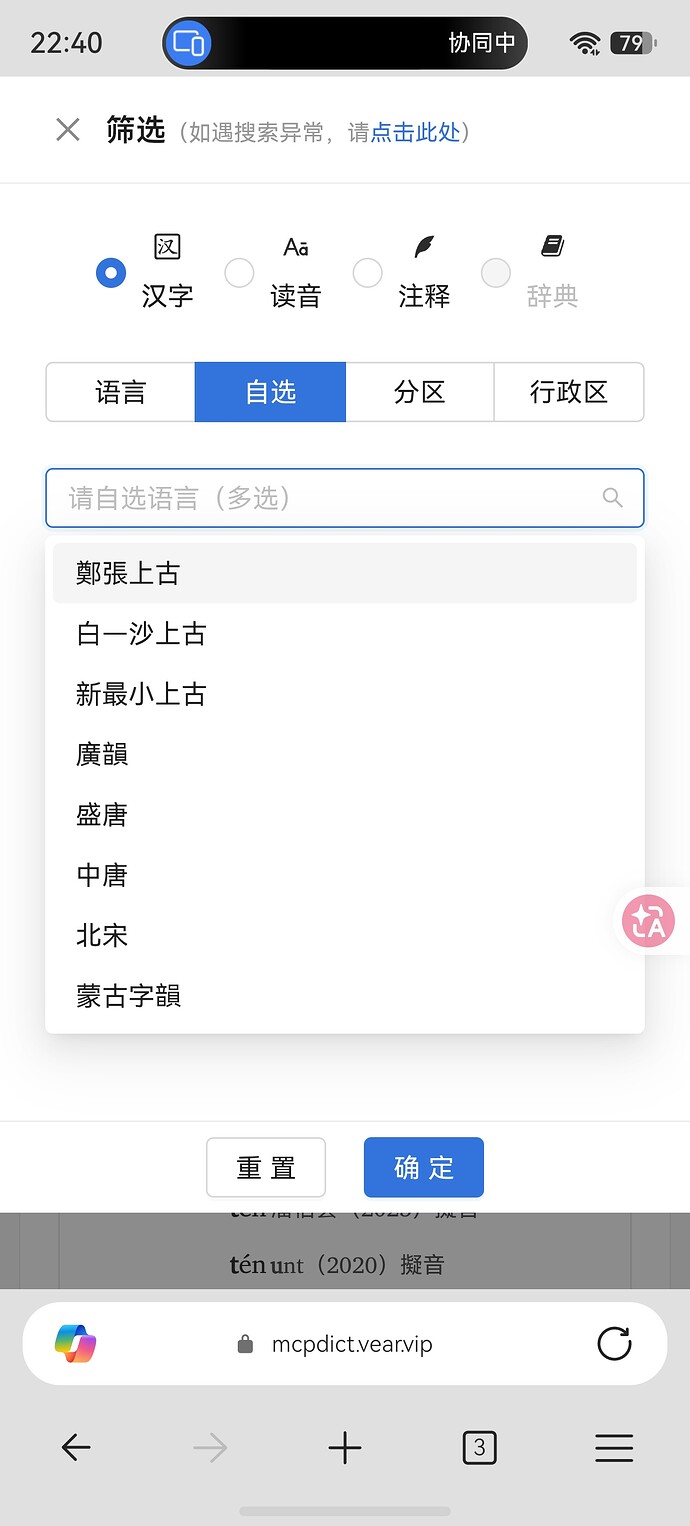Click the 汉字 Chinese character icon
The image size is (690, 1526).
pyautogui.click(x=166, y=247)
